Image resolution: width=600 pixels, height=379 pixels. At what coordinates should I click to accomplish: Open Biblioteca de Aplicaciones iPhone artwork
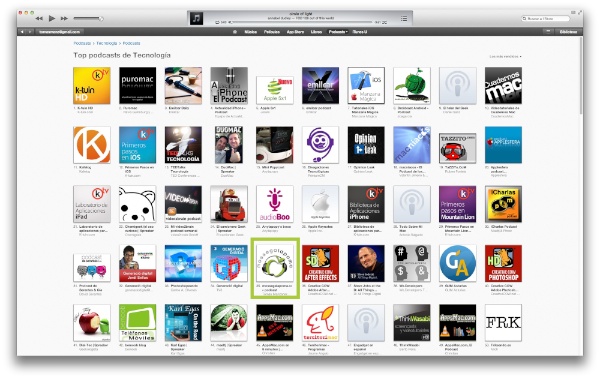366,204
